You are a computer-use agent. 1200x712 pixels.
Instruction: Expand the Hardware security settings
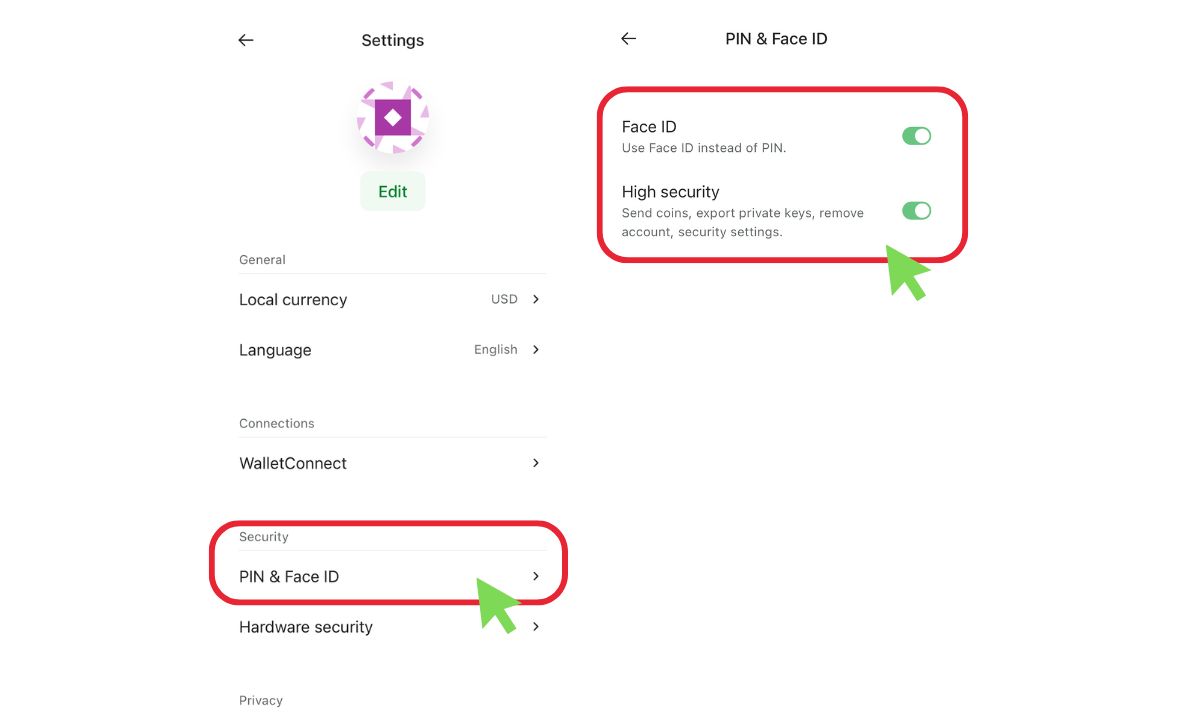pyautogui.click(x=305, y=627)
